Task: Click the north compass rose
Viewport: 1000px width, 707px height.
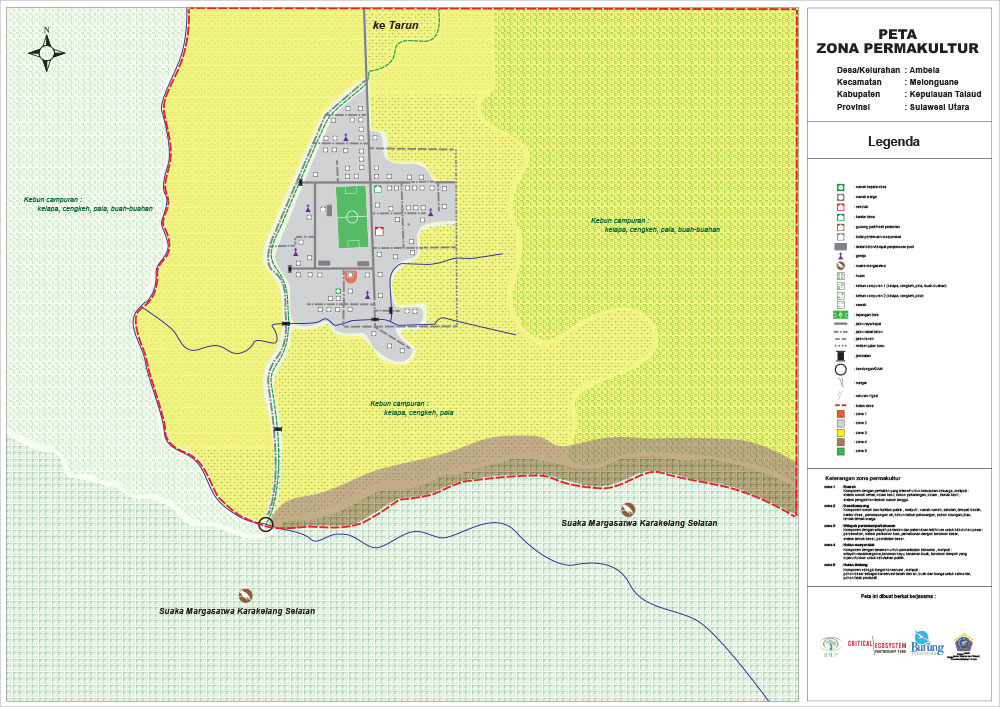Action: point(46,52)
